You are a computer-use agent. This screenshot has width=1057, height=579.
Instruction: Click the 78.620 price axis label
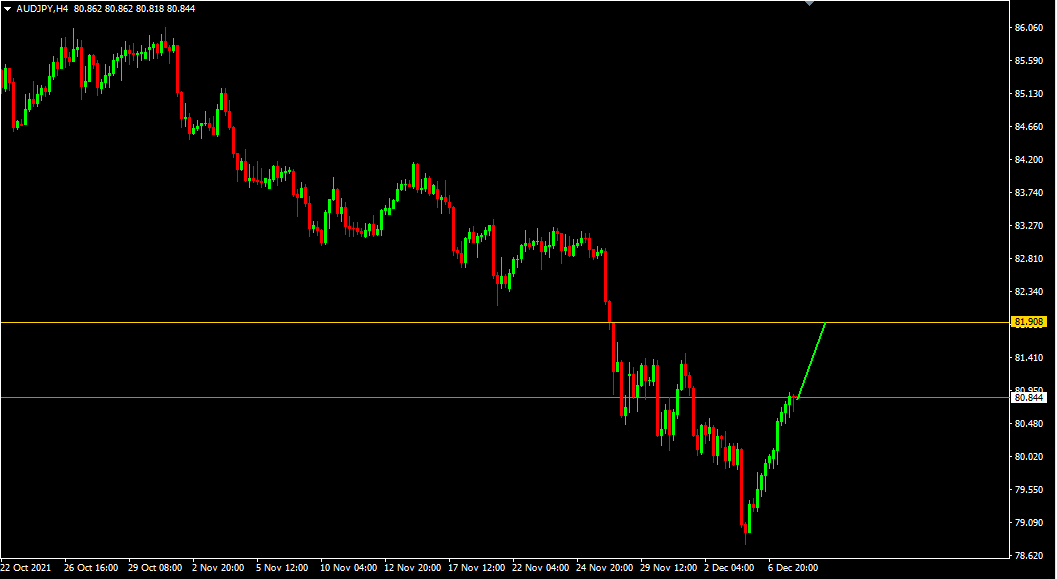tap(1029, 555)
